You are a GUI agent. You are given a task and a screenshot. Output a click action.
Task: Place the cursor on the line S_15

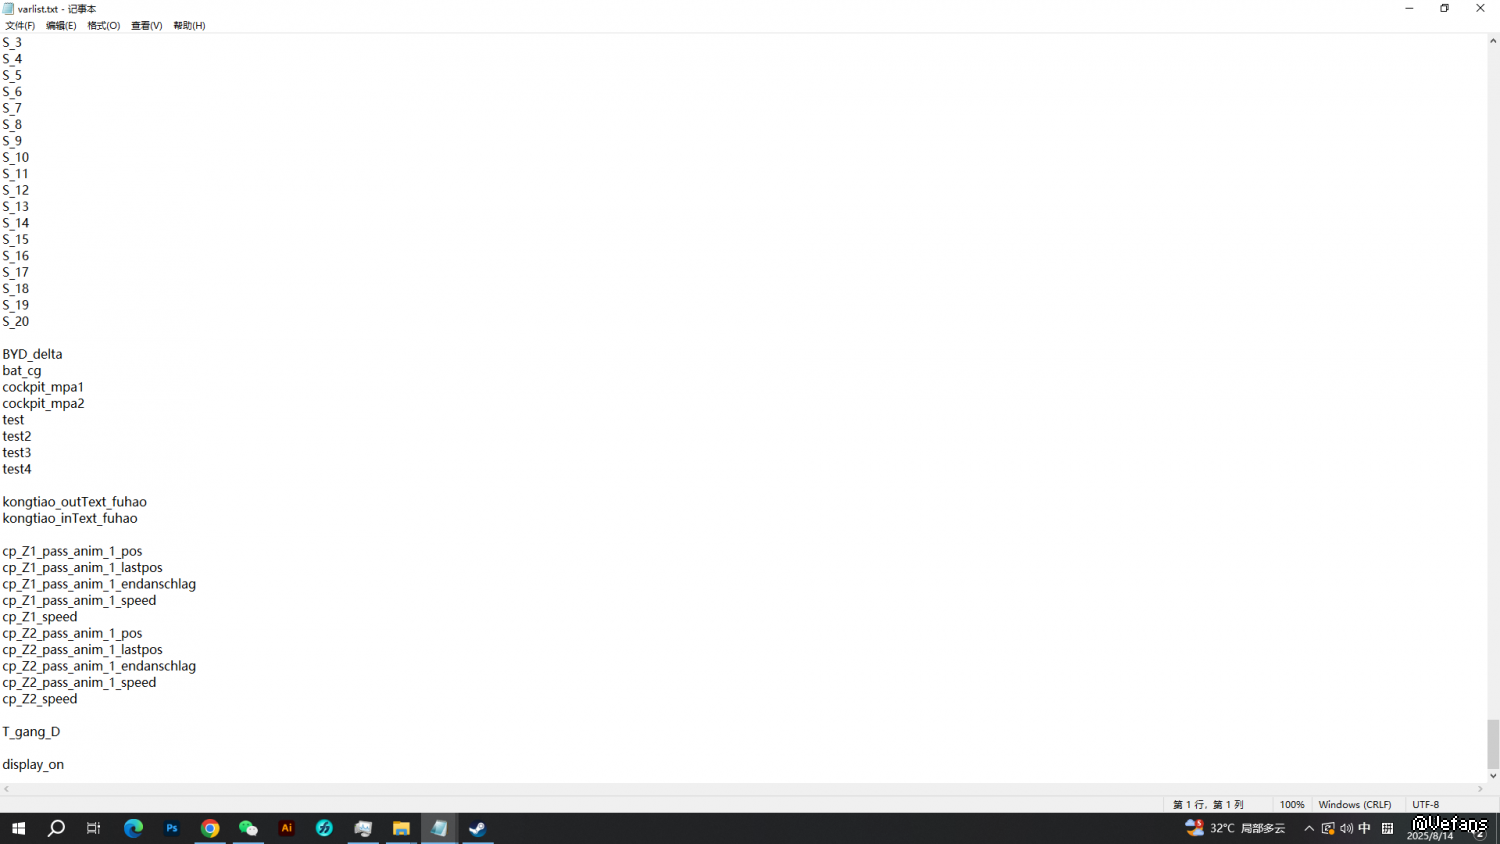(16, 240)
